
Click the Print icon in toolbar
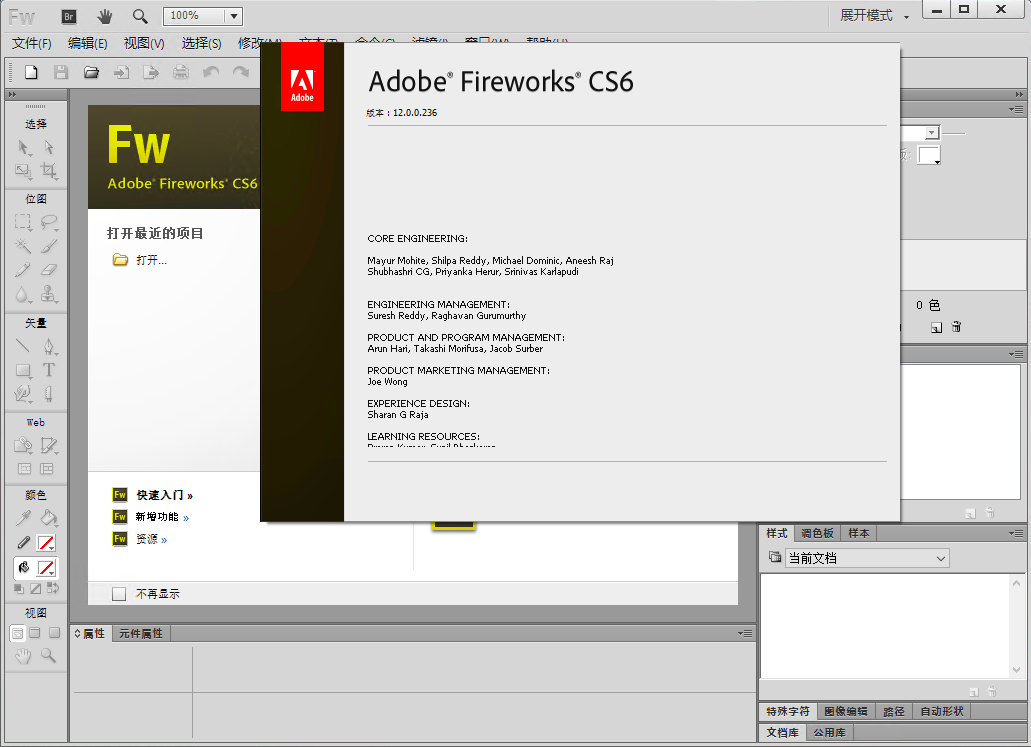coord(181,72)
